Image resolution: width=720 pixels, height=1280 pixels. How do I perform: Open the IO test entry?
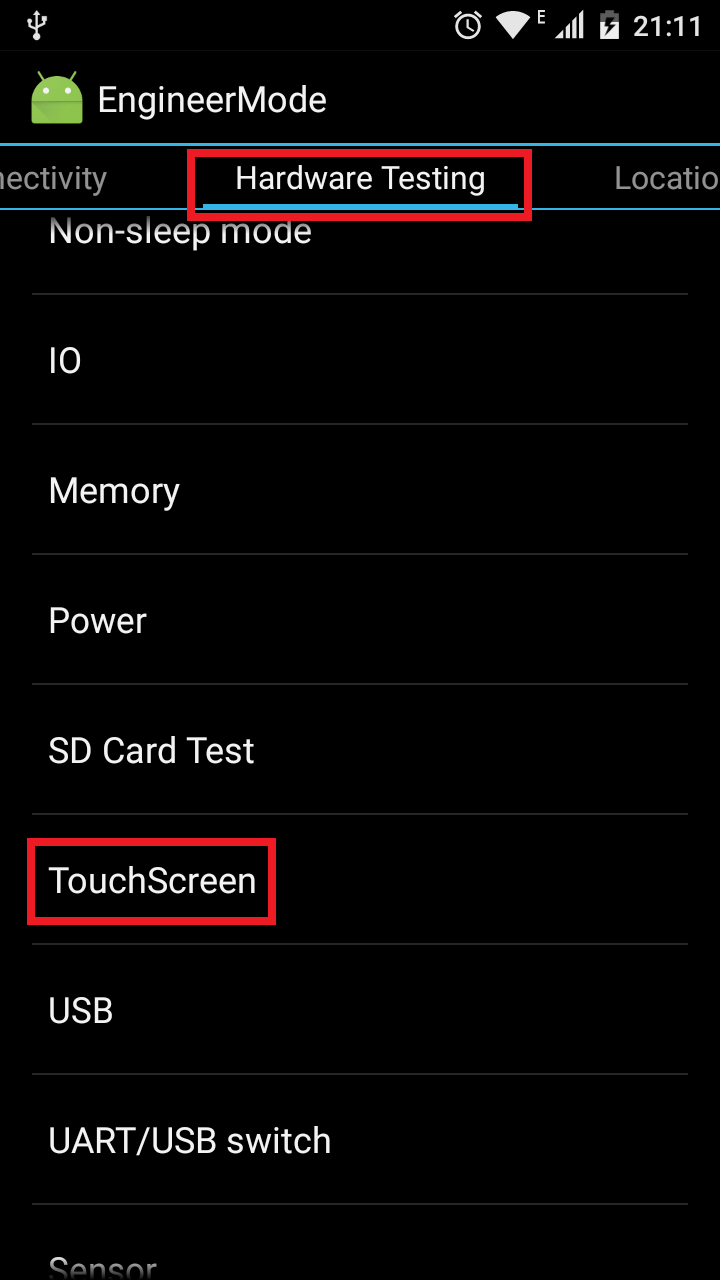(360, 360)
